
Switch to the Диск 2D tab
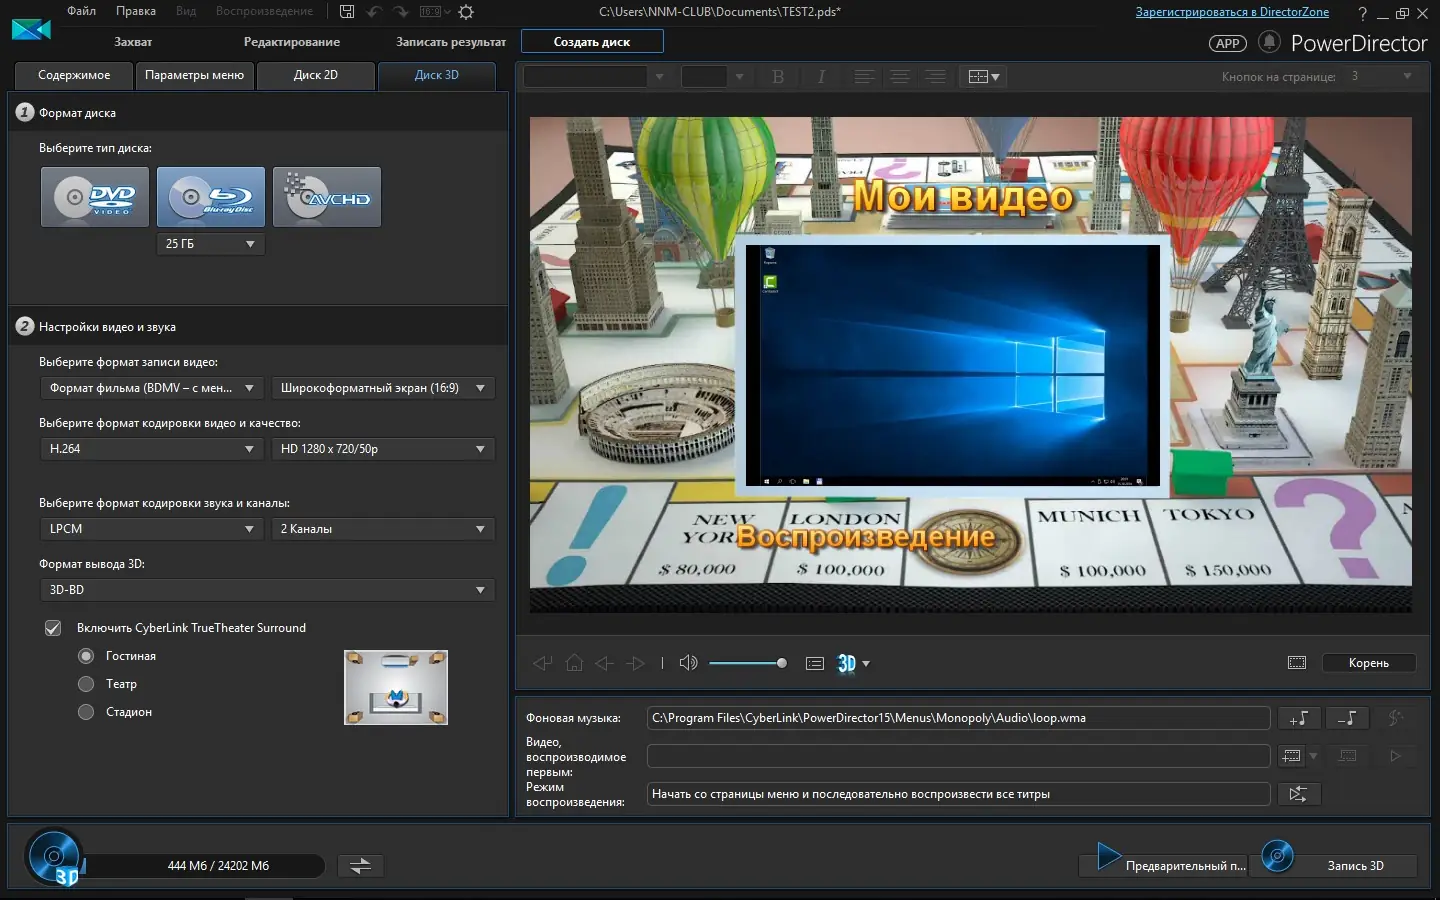click(x=315, y=75)
